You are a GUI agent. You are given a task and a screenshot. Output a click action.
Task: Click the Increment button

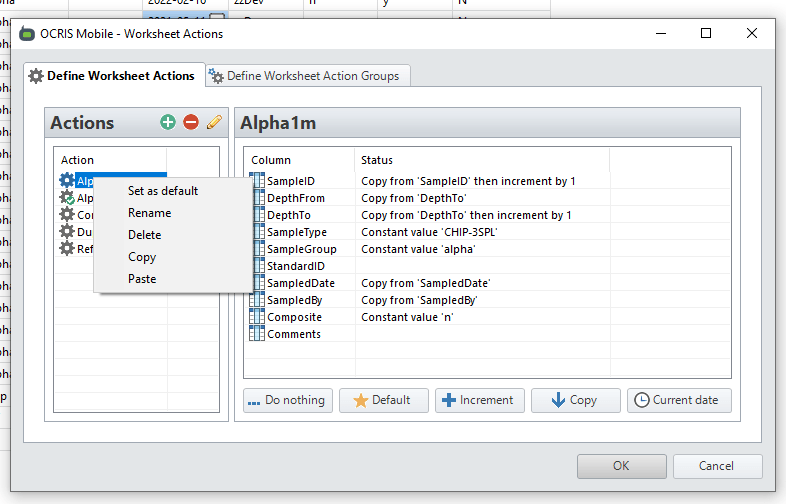click(477, 400)
